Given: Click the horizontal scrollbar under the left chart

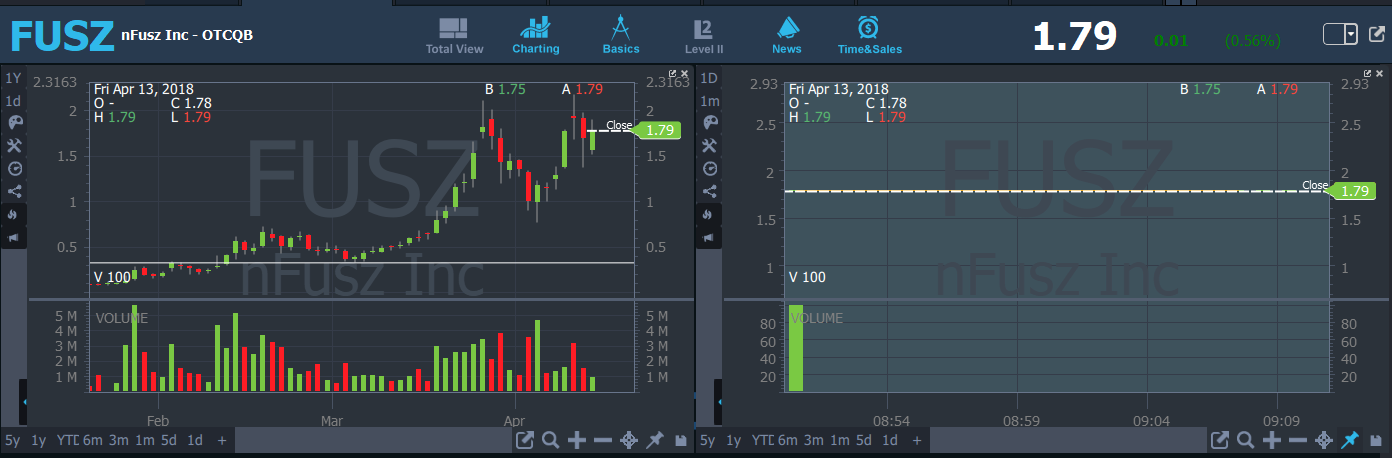Looking at the screenshot, I should [370, 440].
